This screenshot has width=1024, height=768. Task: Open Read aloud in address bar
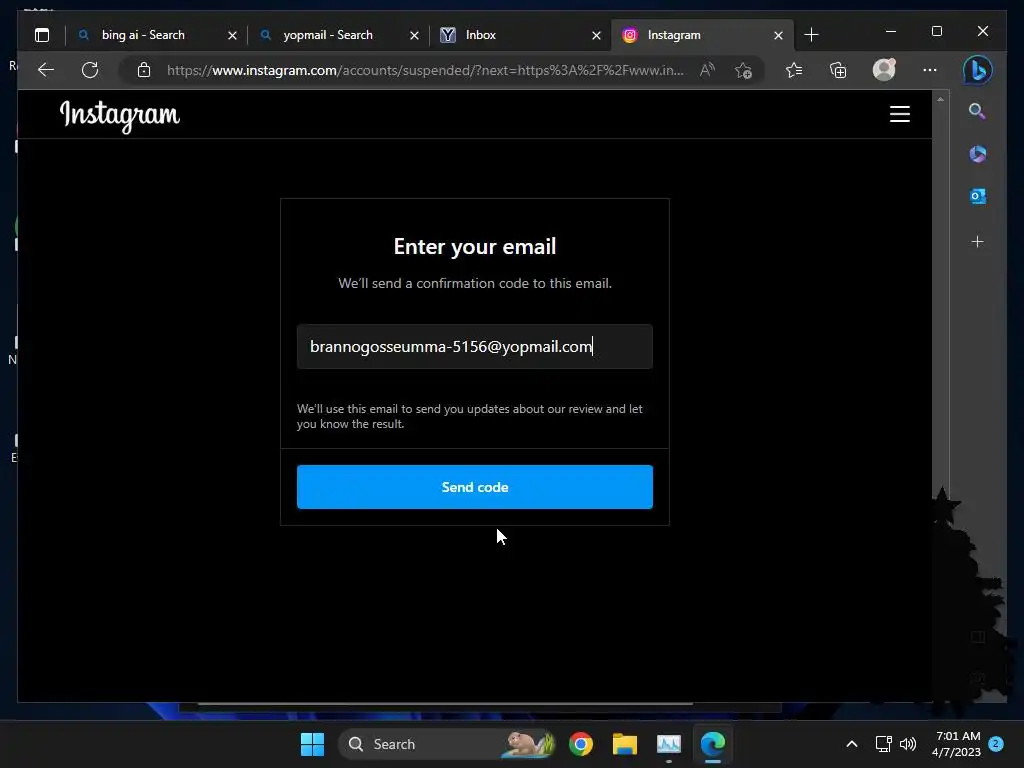[x=707, y=70]
